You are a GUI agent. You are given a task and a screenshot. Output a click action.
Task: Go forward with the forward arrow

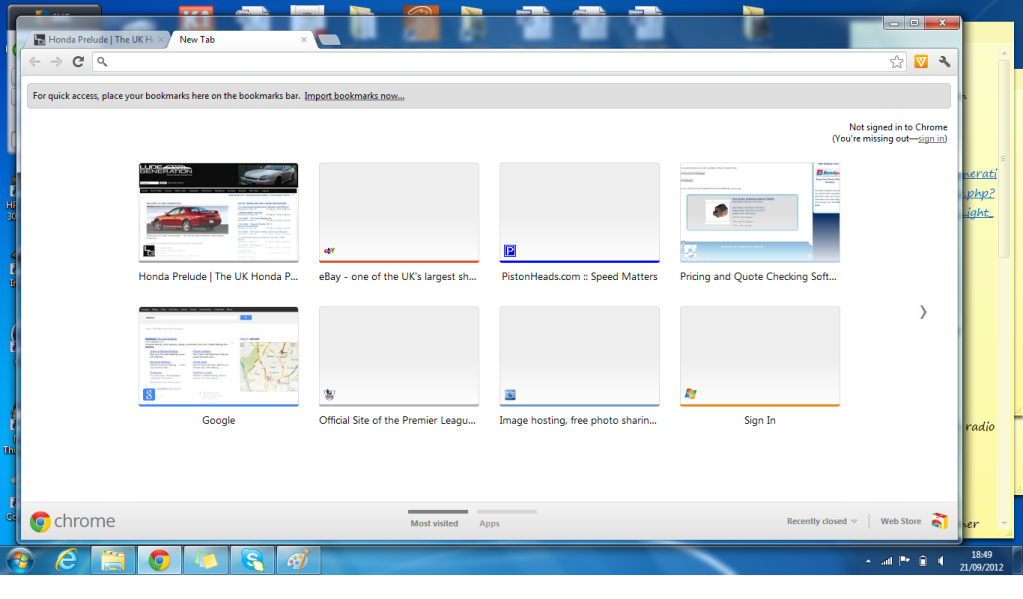tap(56, 61)
